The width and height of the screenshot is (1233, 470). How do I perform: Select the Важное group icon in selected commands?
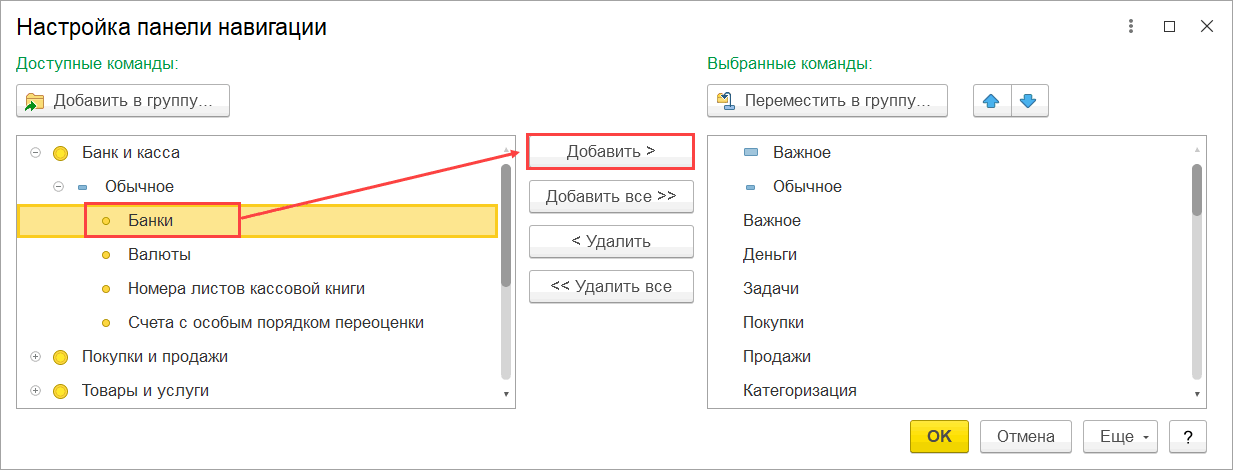pyautogui.click(x=751, y=153)
